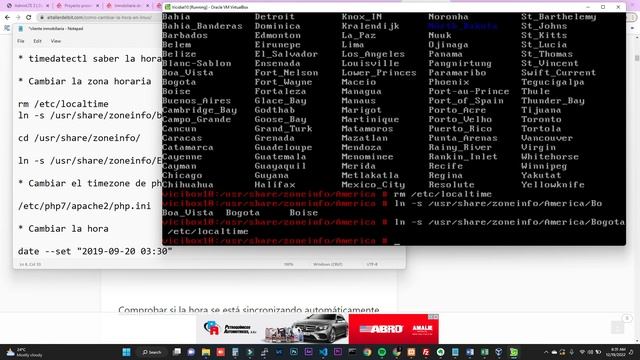
Task: Click 'Windows (CRLF)' in Notepad status bar
Action: coord(328,264)
